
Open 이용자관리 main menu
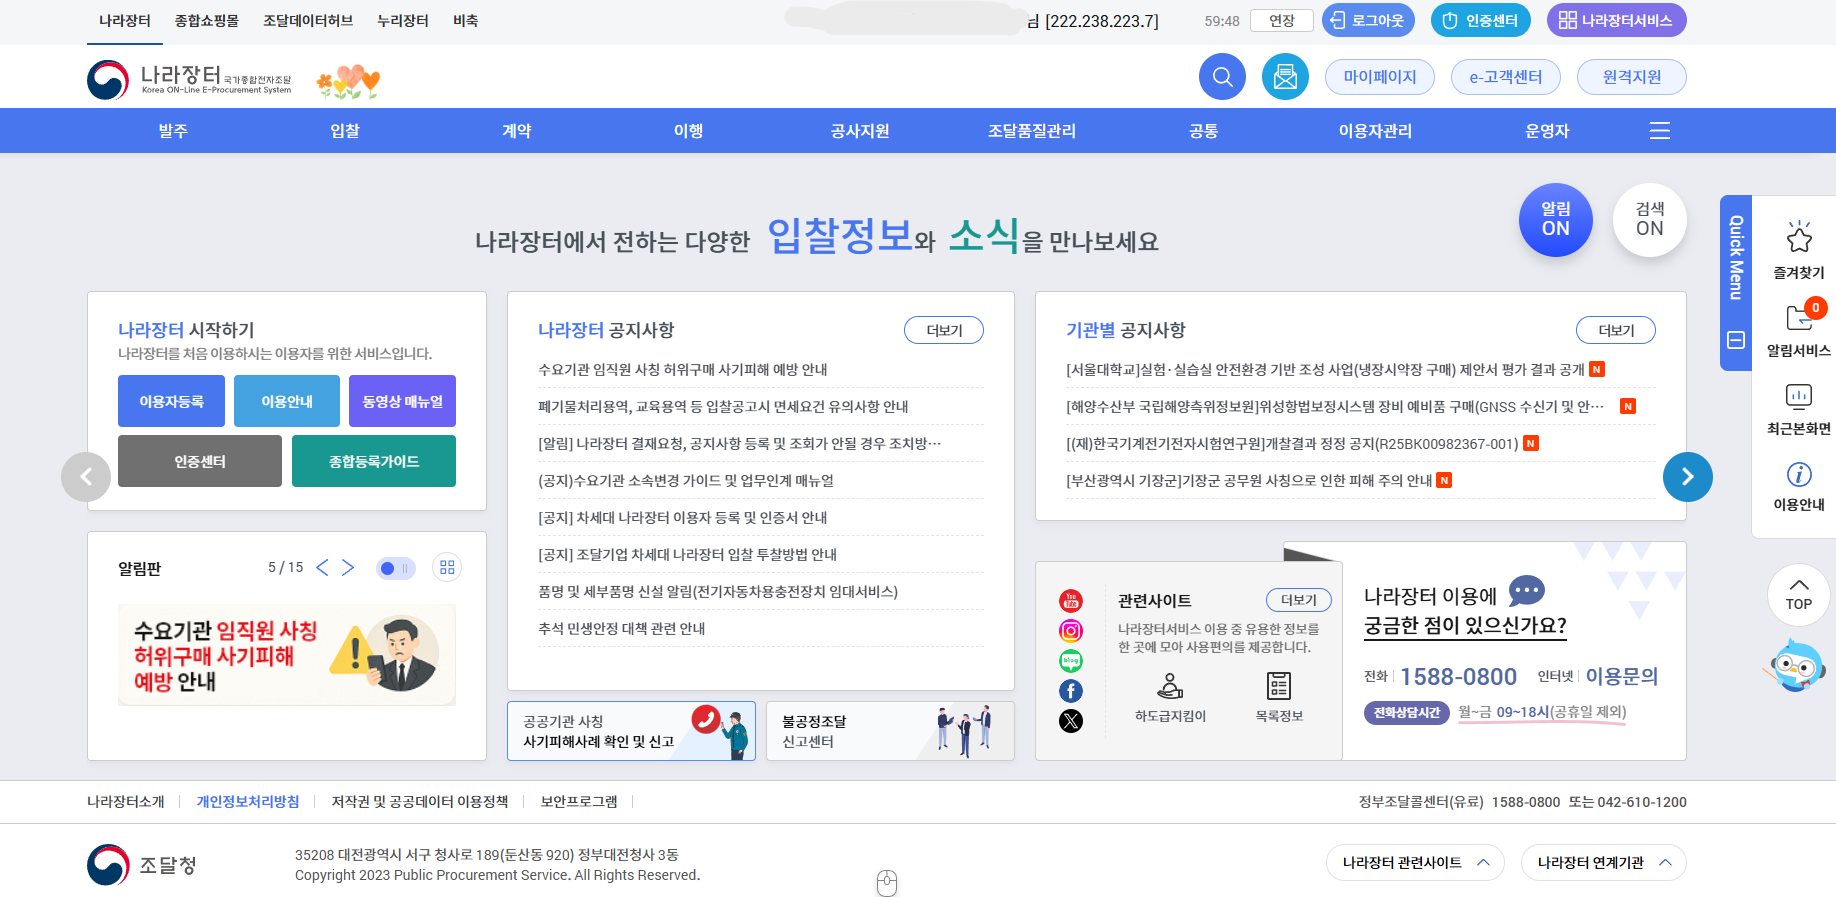point(1376,131)
